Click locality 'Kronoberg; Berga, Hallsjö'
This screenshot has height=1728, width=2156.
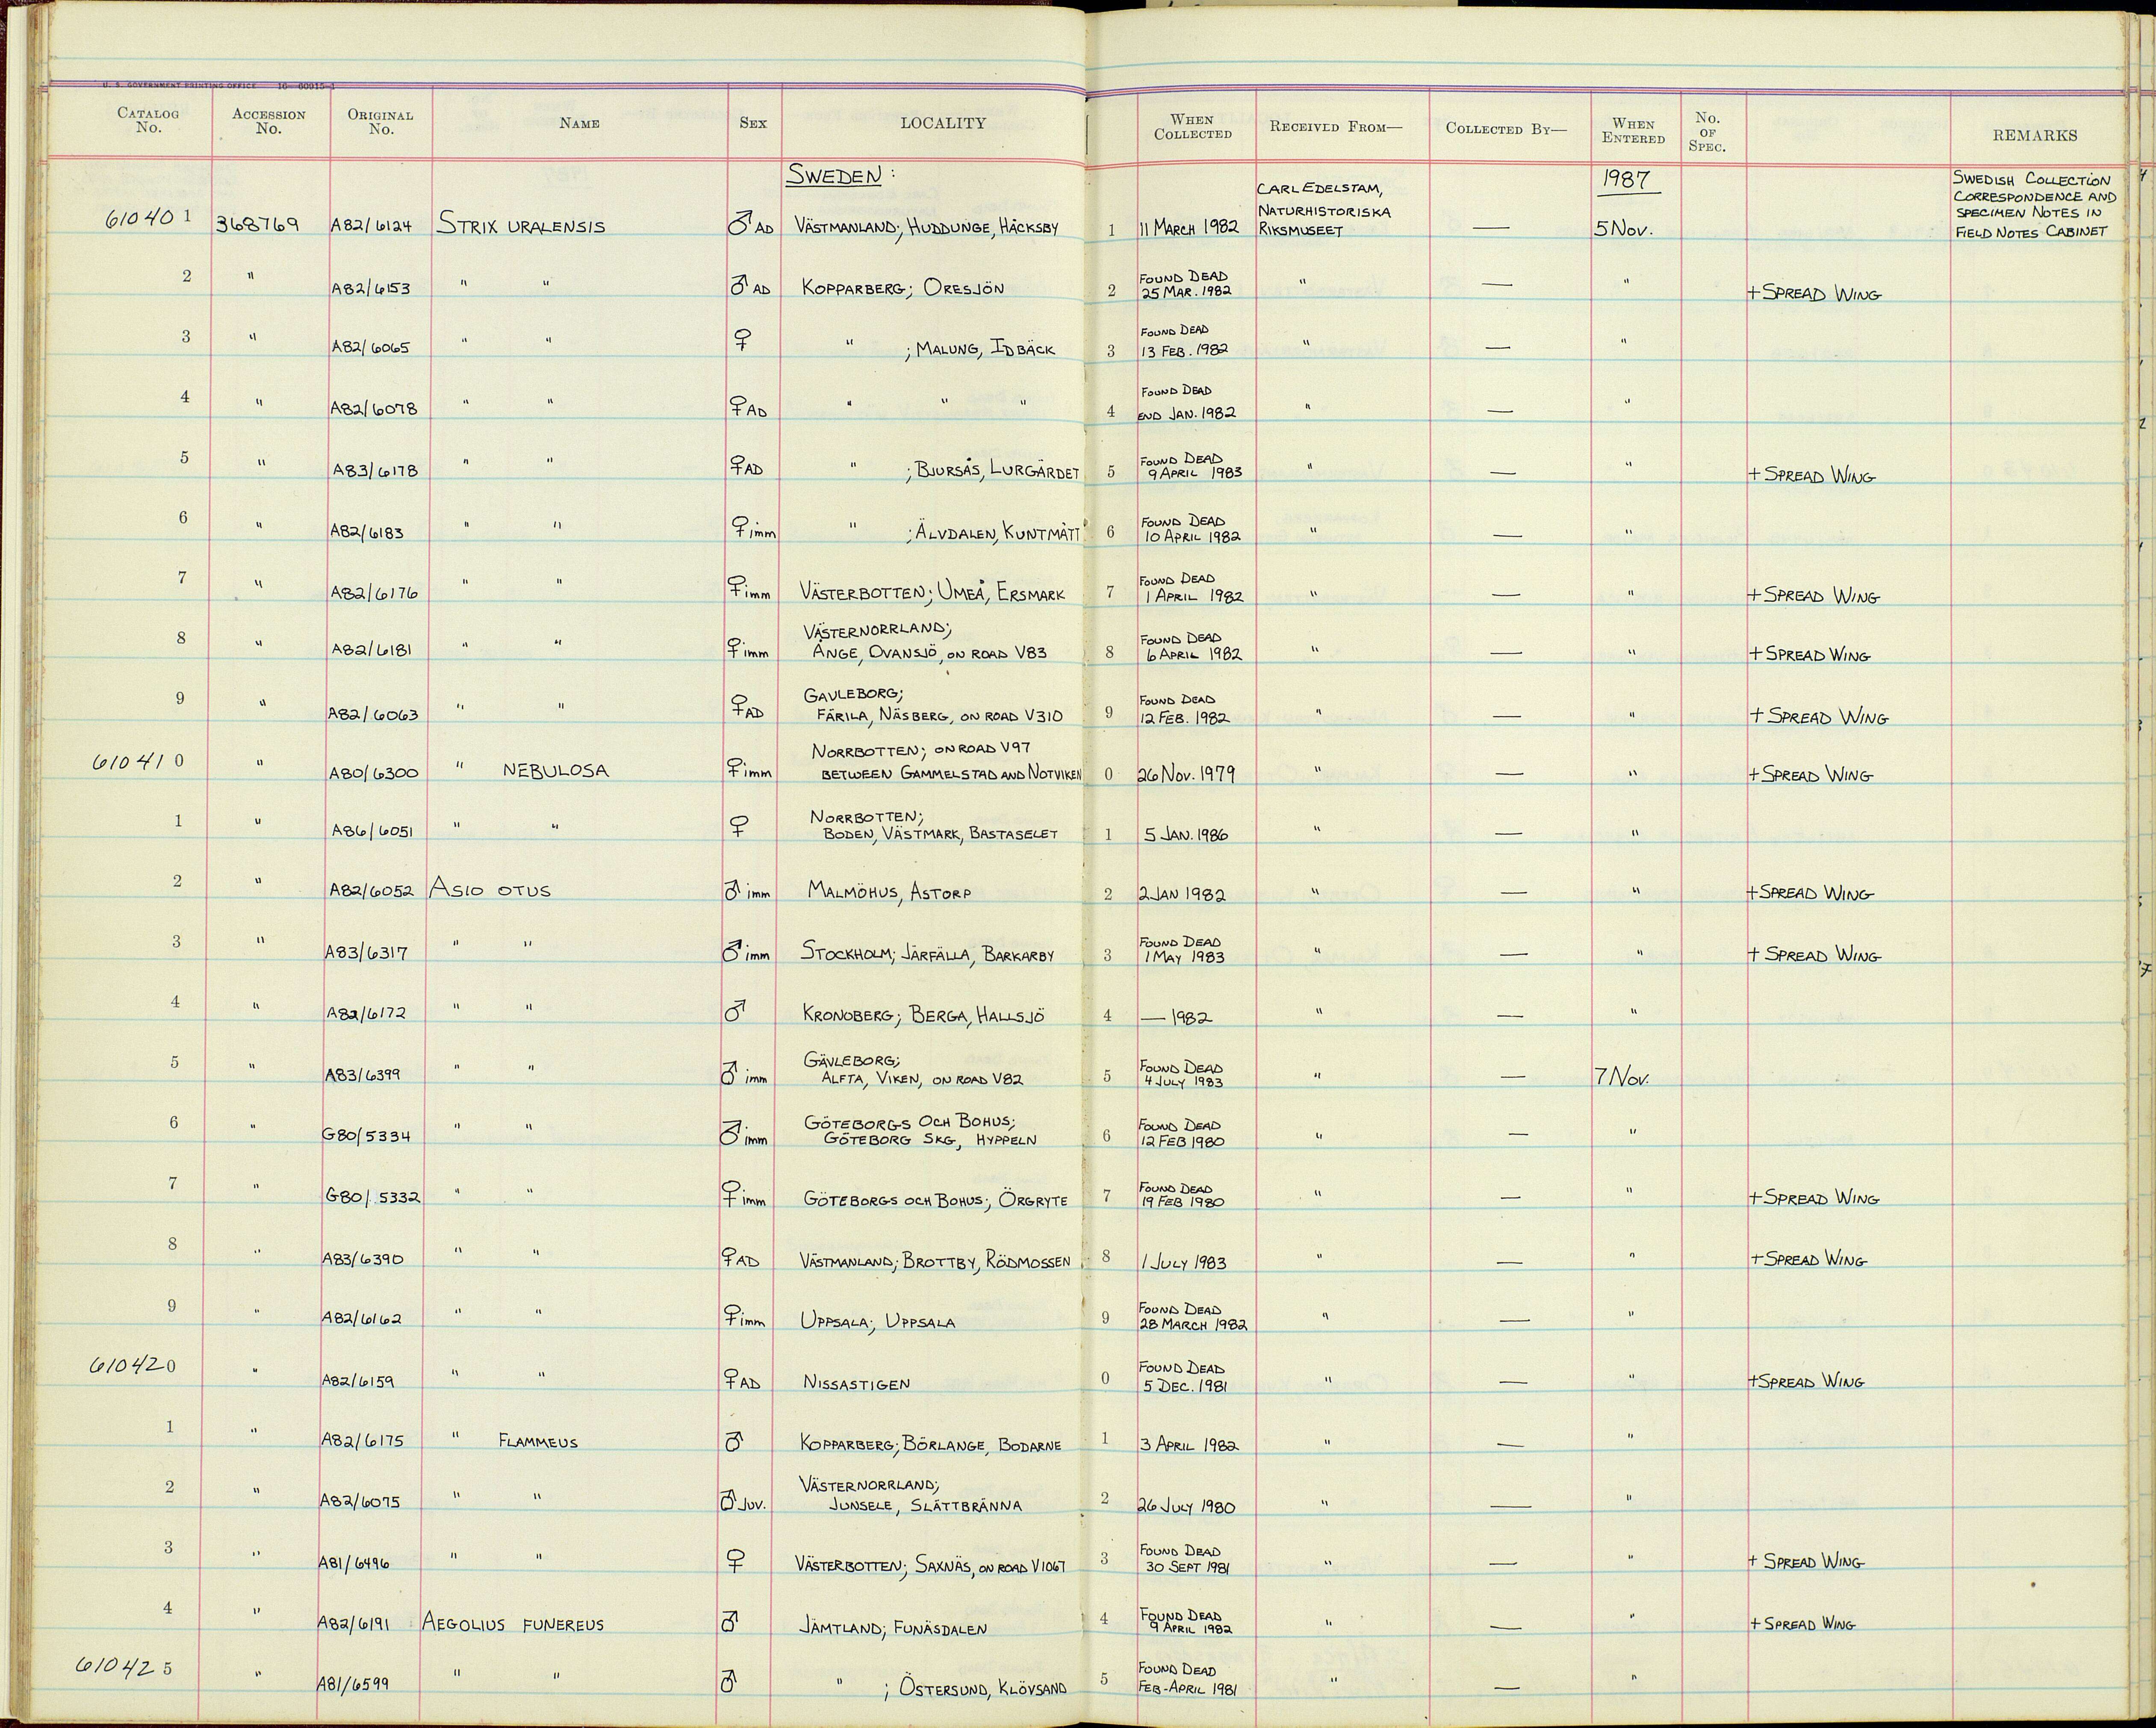(924, 1015)
